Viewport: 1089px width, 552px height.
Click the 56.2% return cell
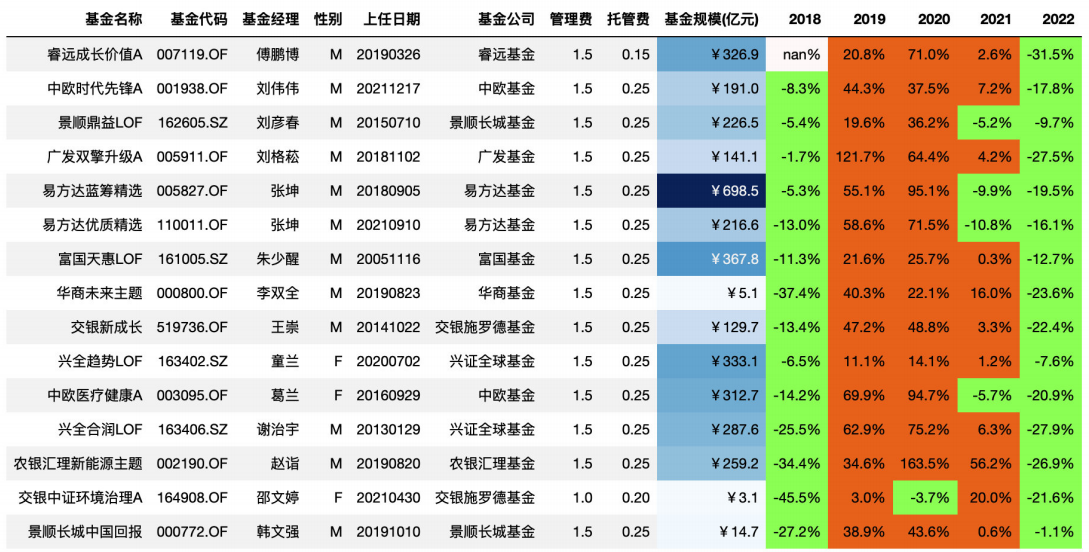point(989,464)
